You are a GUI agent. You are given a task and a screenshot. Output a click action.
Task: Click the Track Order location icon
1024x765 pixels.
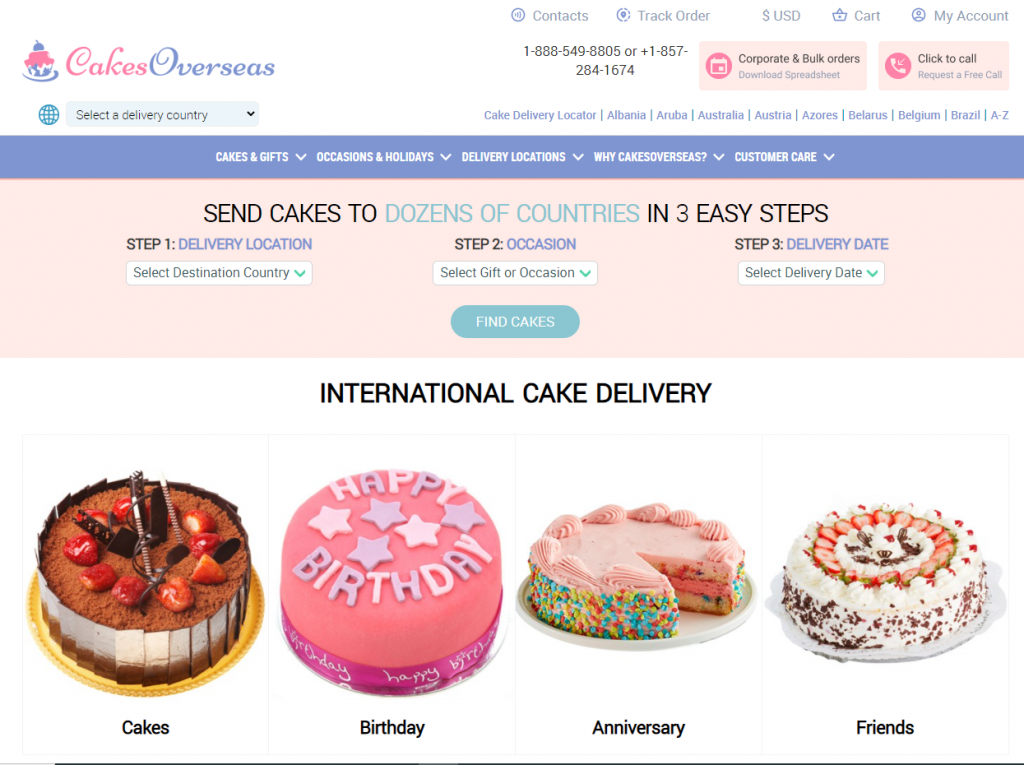(624, 15)
